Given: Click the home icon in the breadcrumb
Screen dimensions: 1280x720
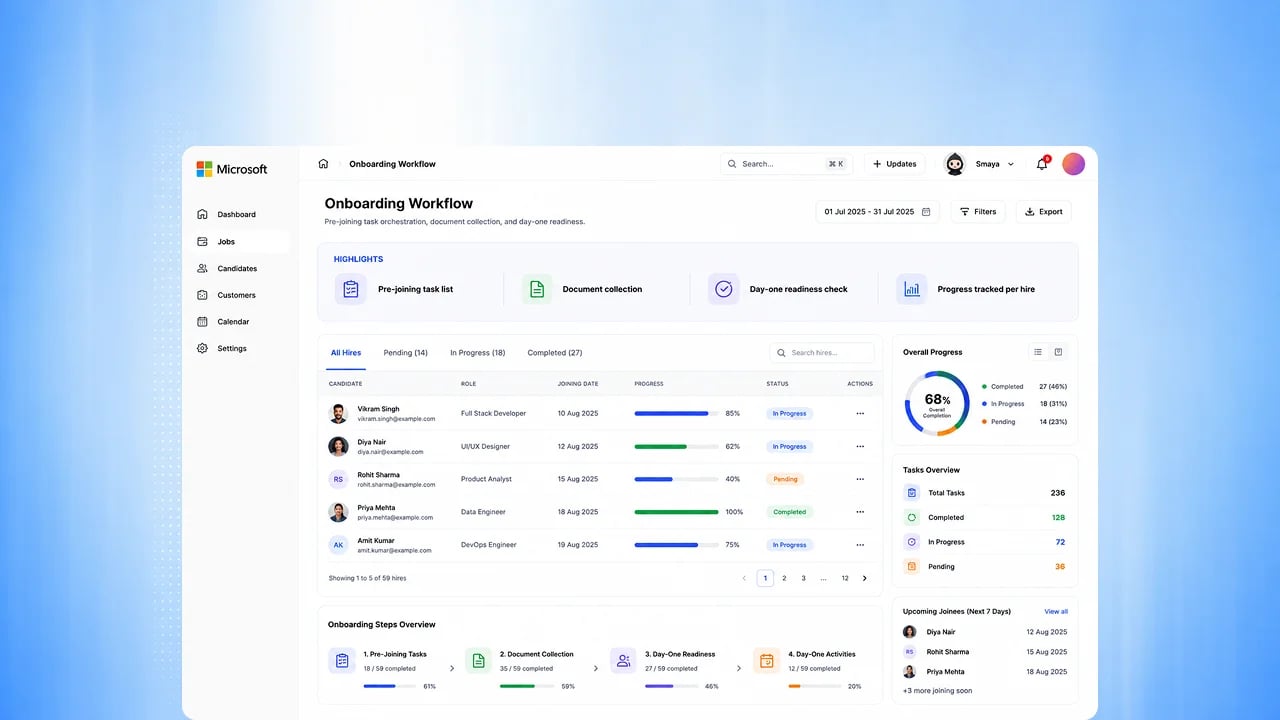Looking at the screenshot, I should click(323, 164).
